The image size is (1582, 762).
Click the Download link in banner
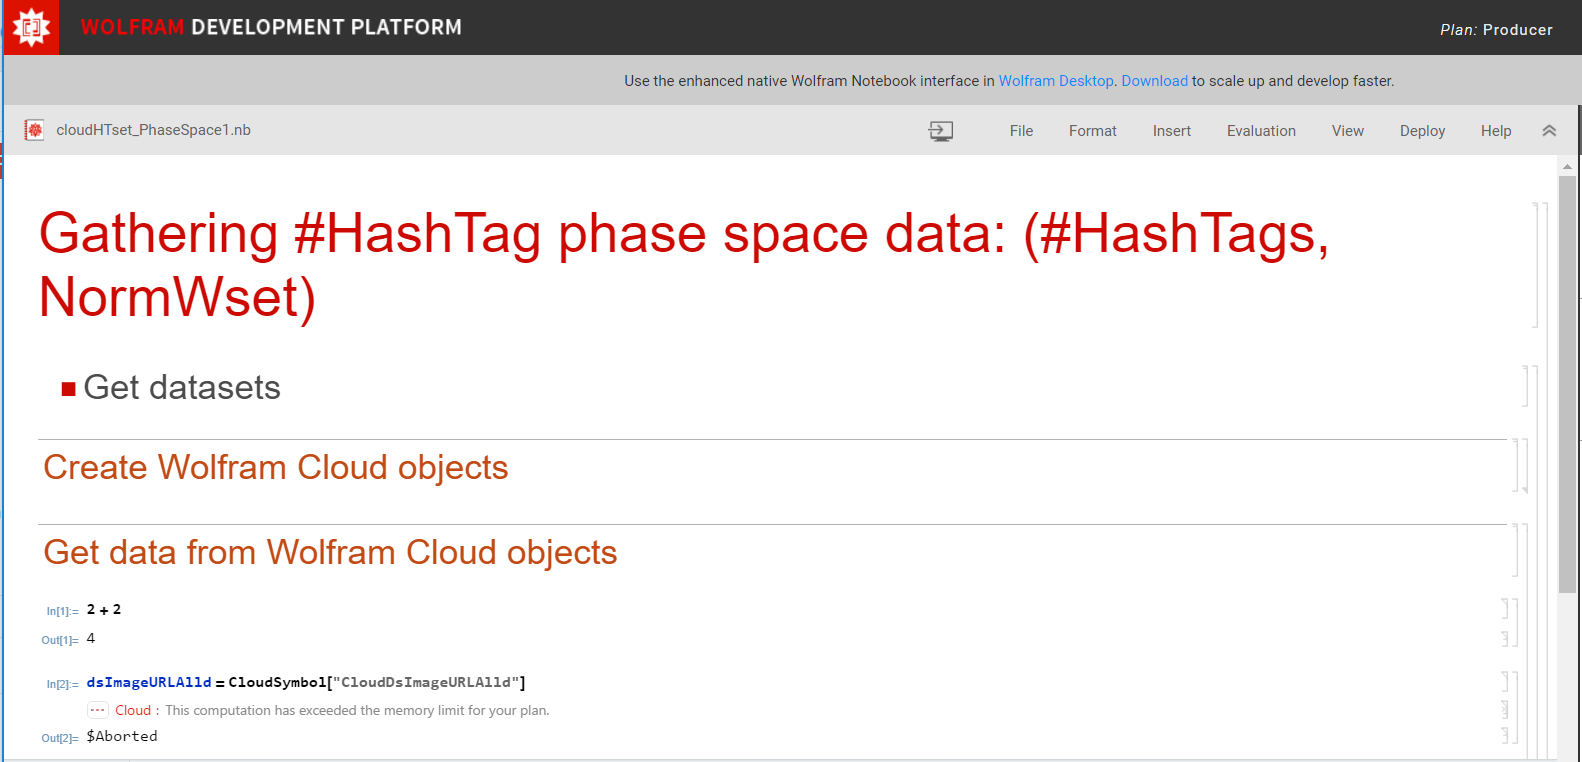point(1155,81)
